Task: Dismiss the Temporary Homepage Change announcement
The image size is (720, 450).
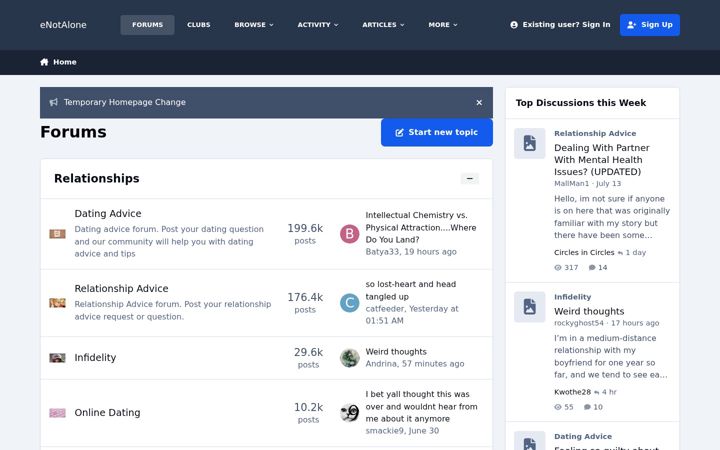Action: 479,102
